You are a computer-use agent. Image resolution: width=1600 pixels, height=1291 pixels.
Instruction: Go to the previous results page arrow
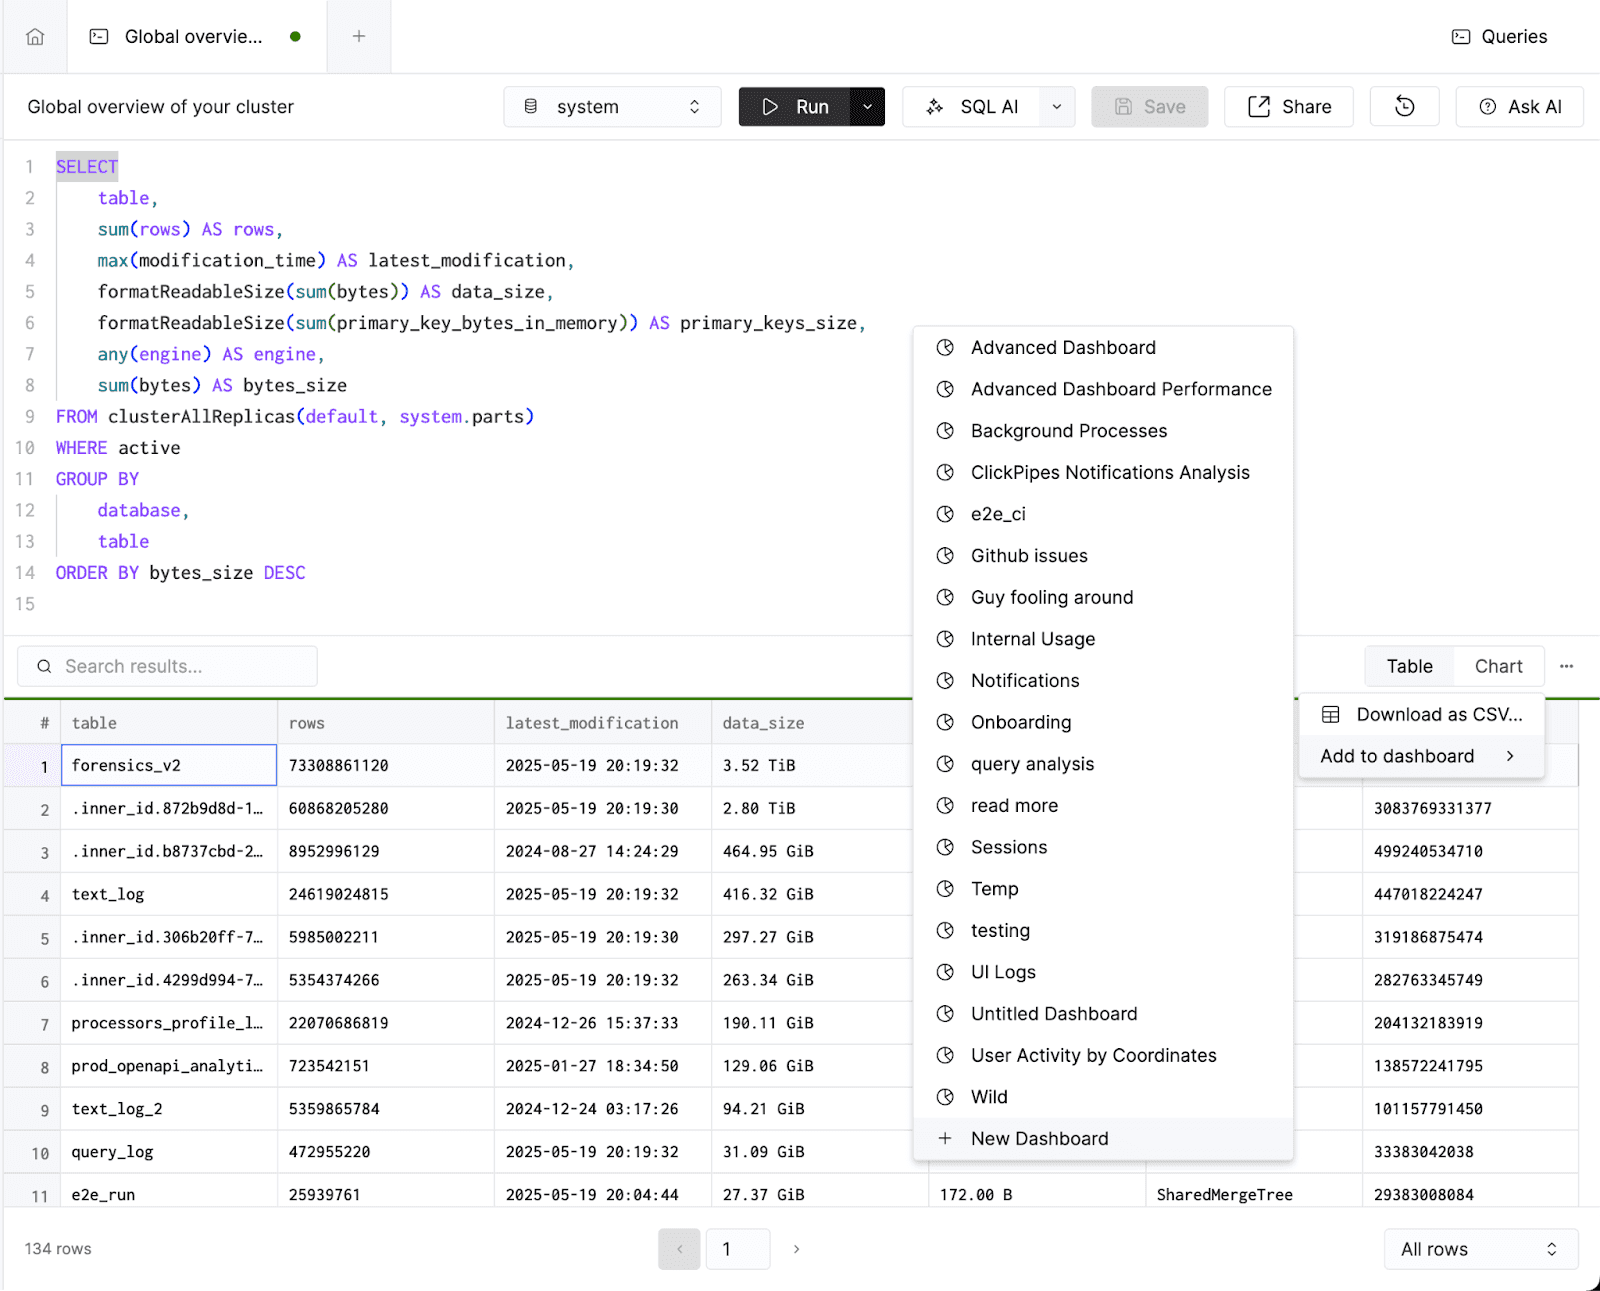679,1249
